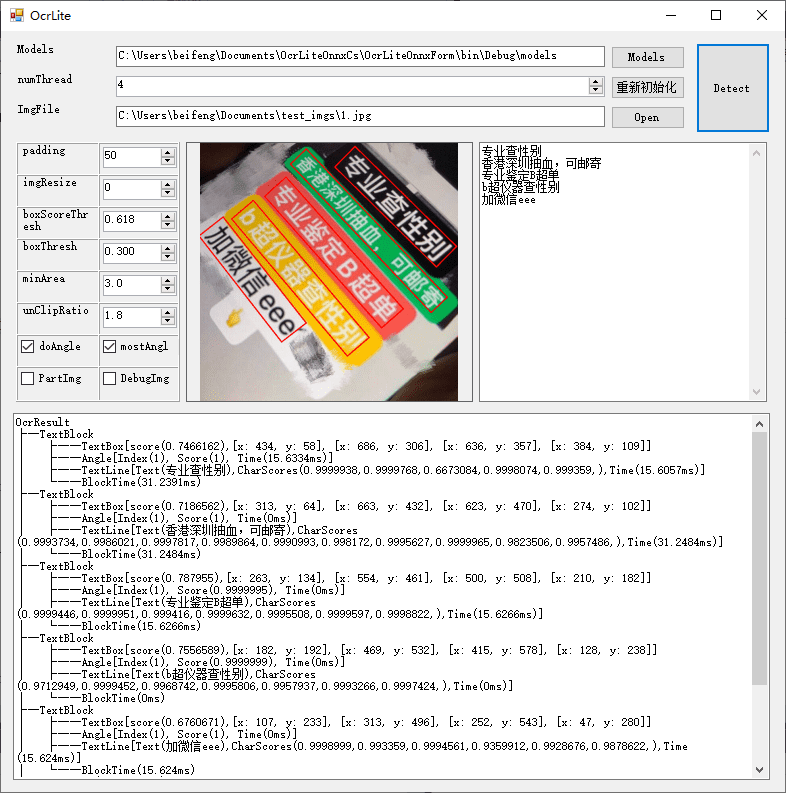Click into the numThread value field
Screen dimensions: 786x793
coord(352,86)
